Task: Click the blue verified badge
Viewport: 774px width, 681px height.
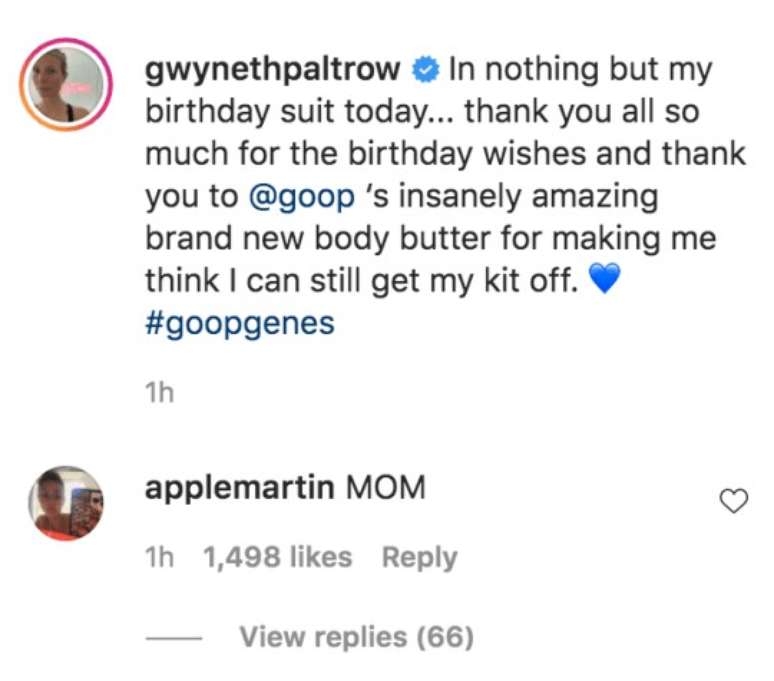Action: coord(424,71)
